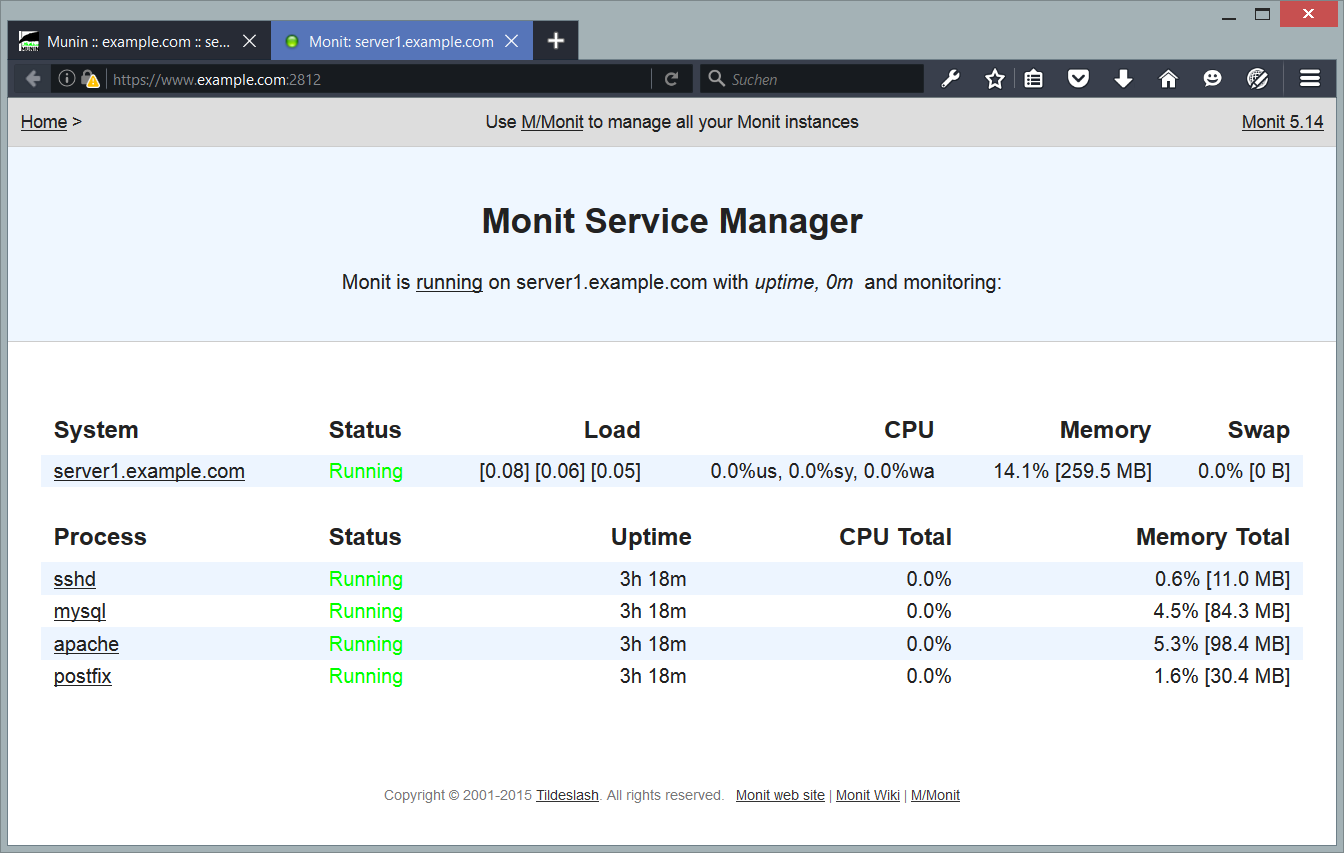Image resolution: width=1344 pixels, height=853 pixels.
Task: Visit the Tildeslash footer link
Action: click(x=567, y=796)
